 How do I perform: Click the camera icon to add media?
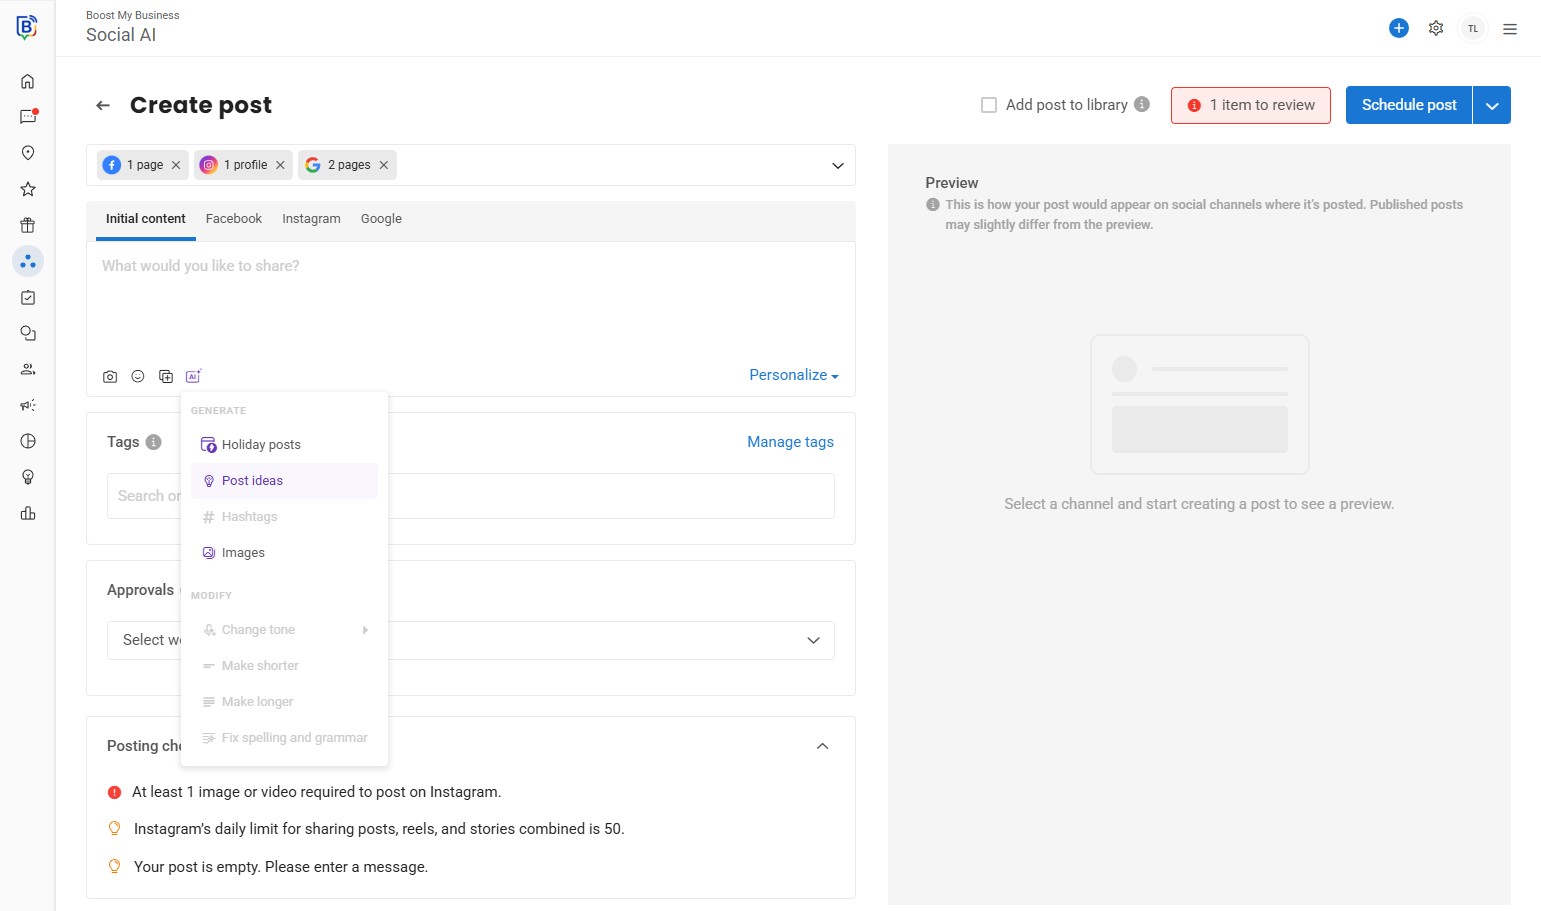(x=110, y=377)
